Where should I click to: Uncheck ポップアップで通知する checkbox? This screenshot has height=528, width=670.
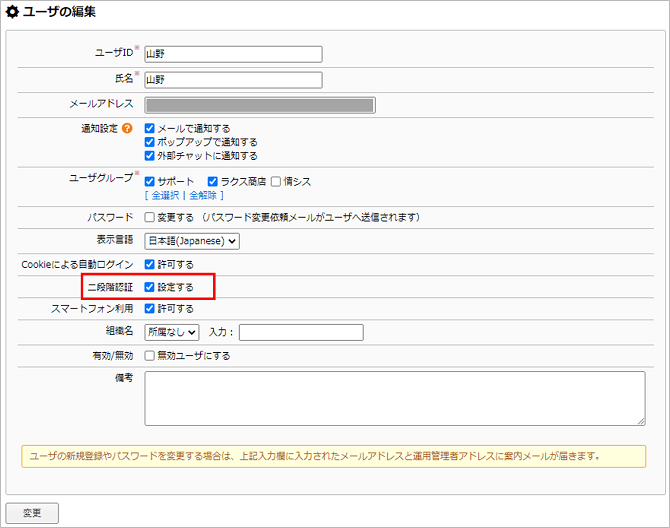click(149, 142)
